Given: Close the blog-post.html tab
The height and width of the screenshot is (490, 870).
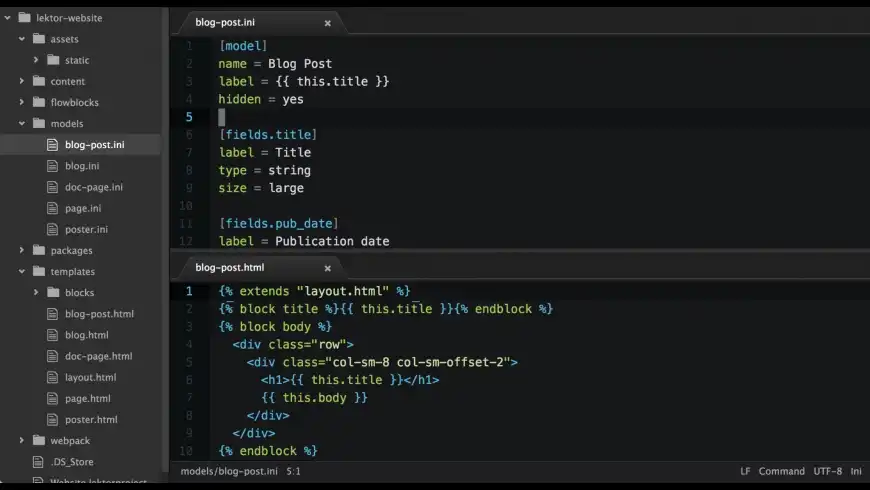Looking at the screenshot, I should (327, 269).
